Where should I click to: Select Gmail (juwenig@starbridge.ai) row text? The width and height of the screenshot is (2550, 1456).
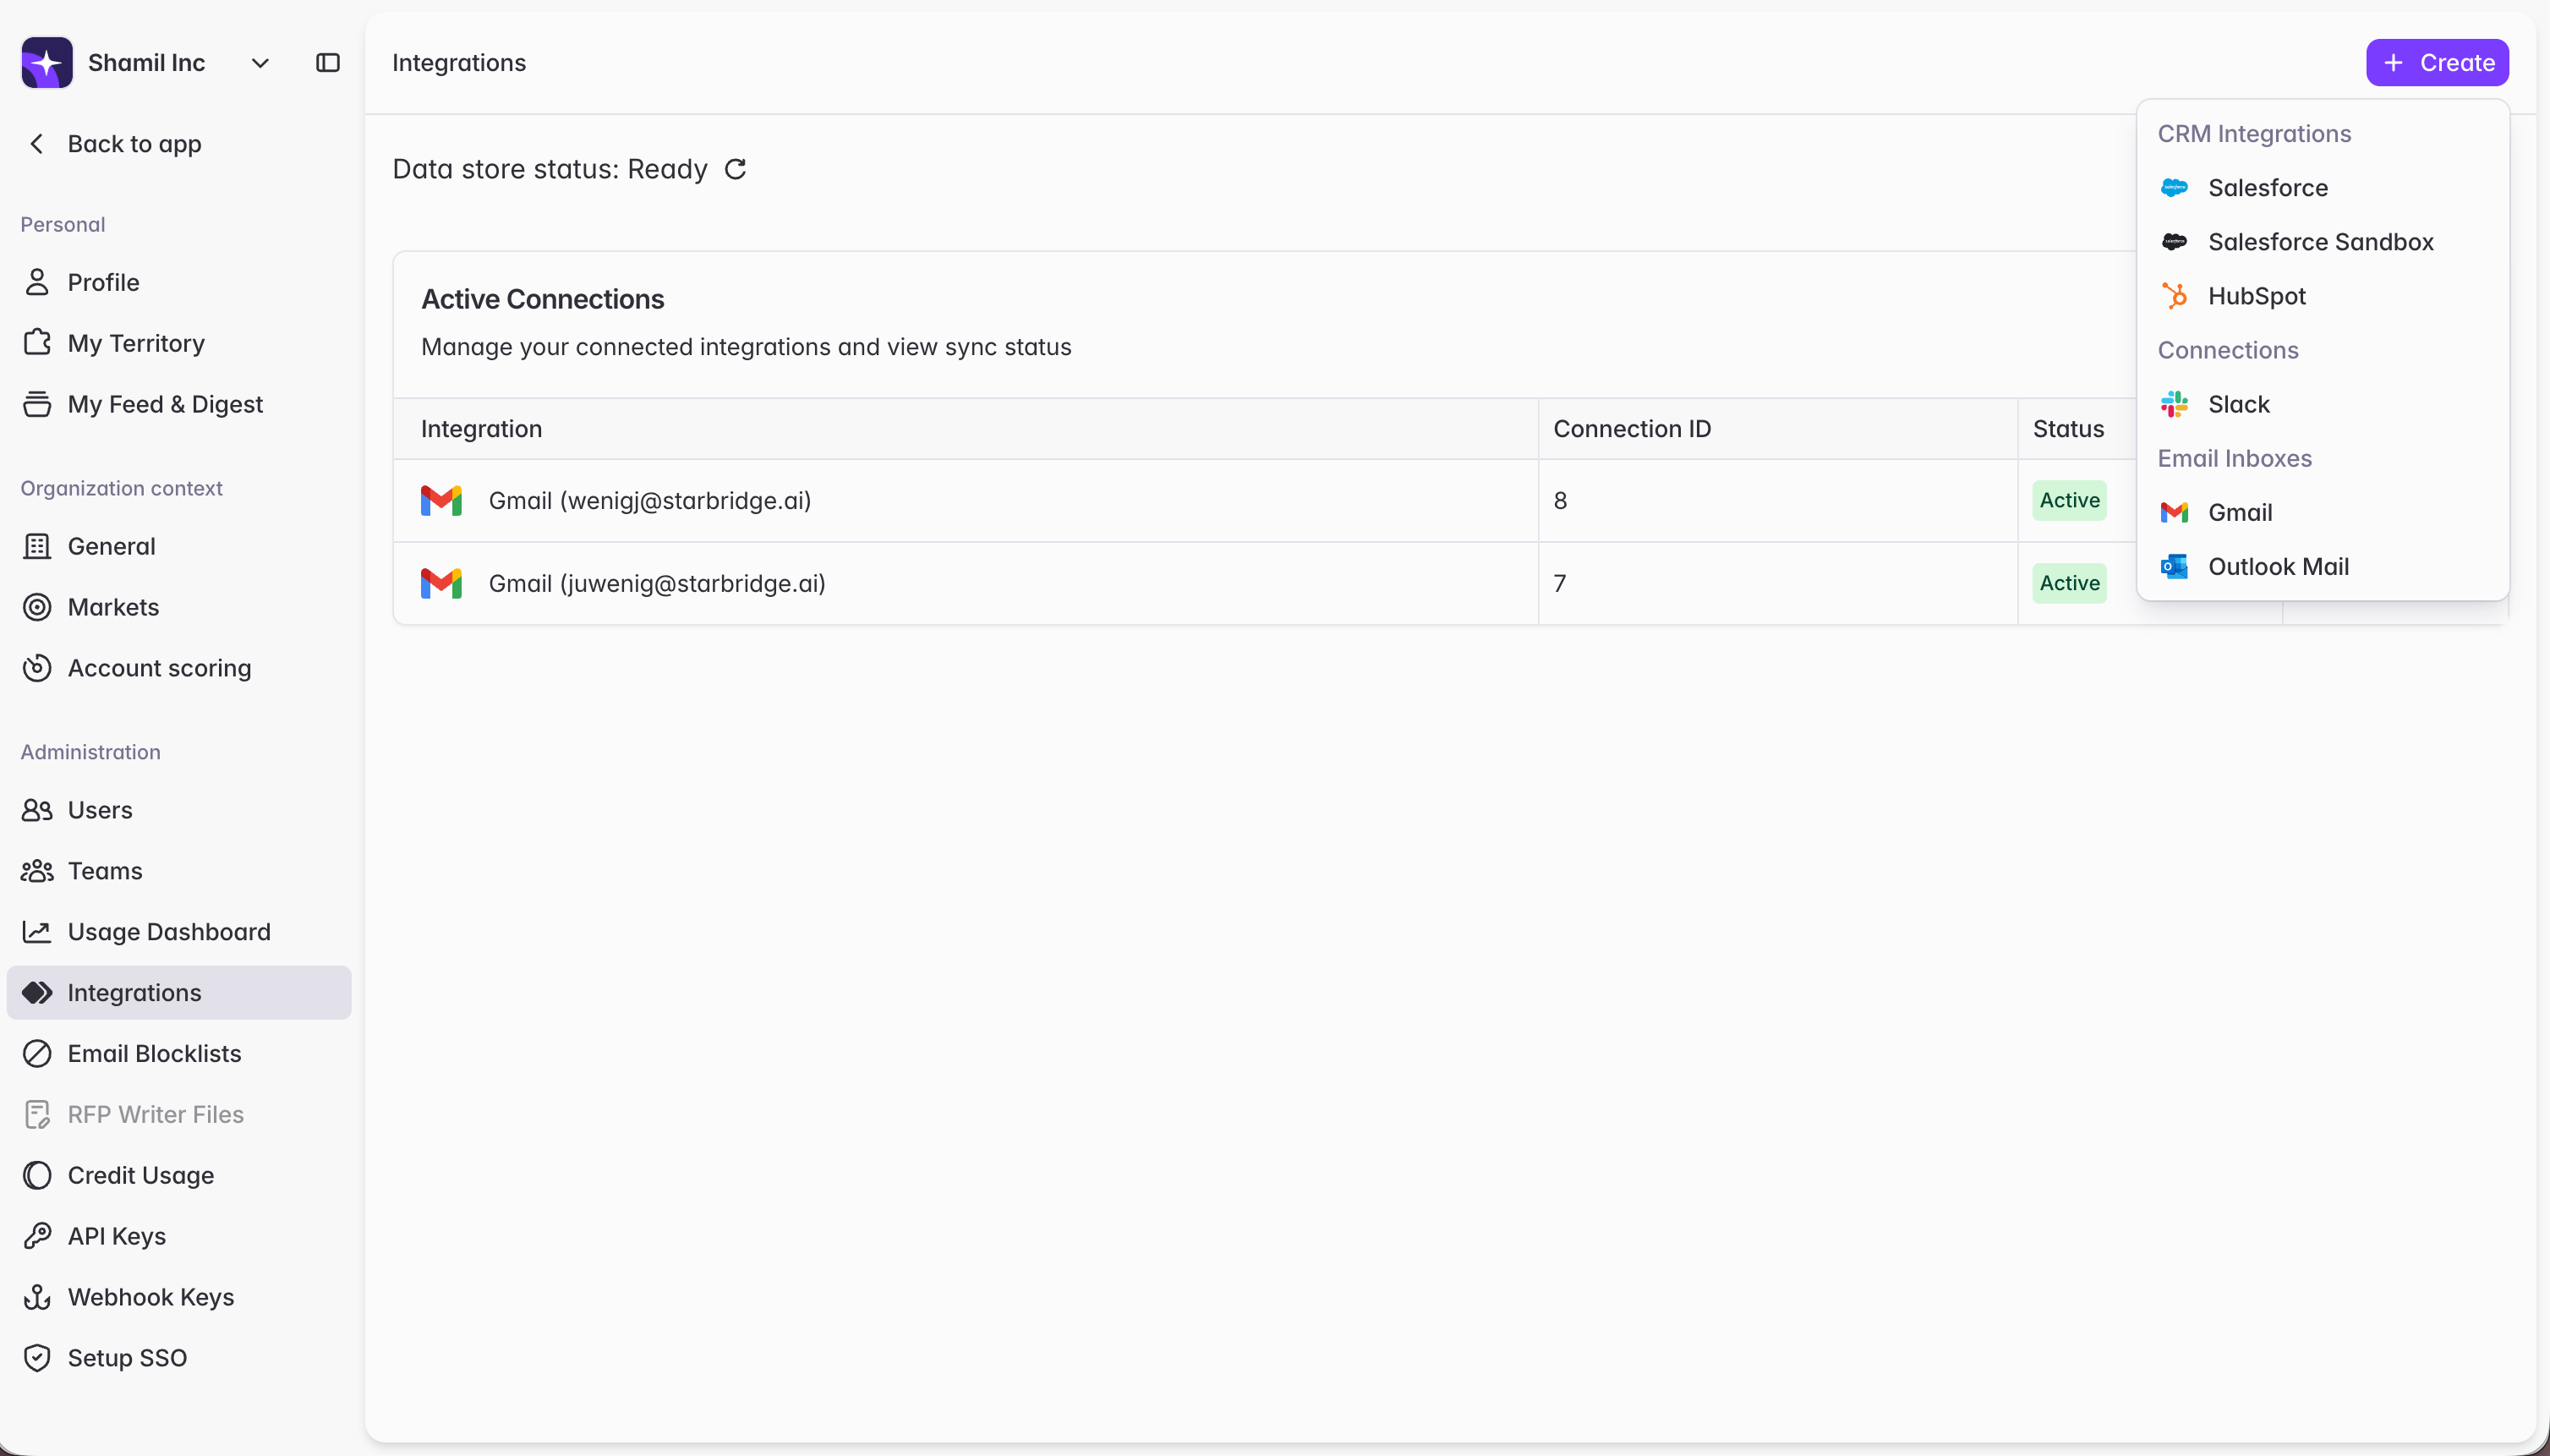point(657,584)
